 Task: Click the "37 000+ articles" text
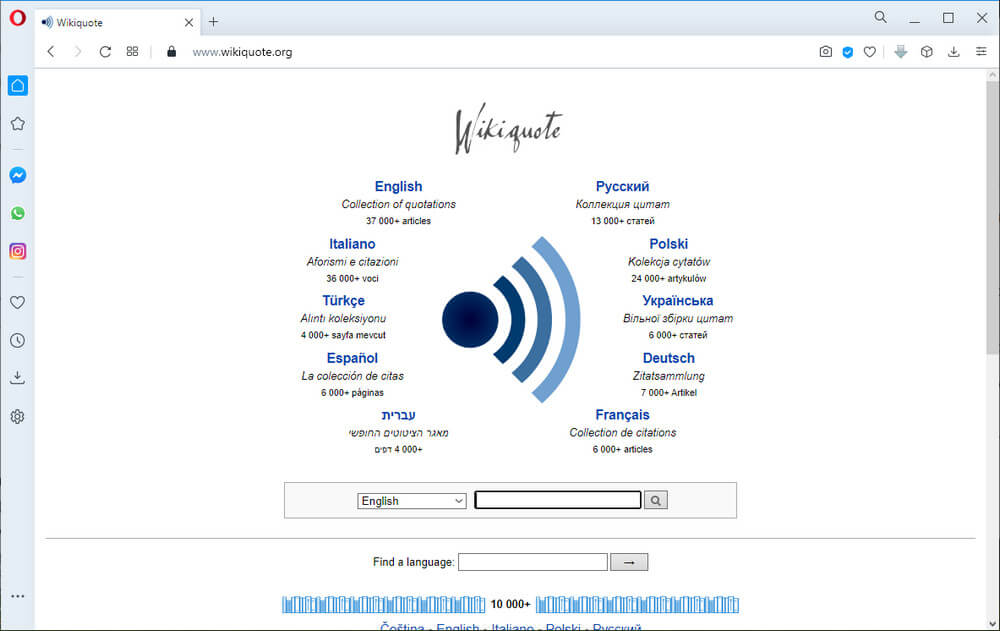tap(398, 221)
